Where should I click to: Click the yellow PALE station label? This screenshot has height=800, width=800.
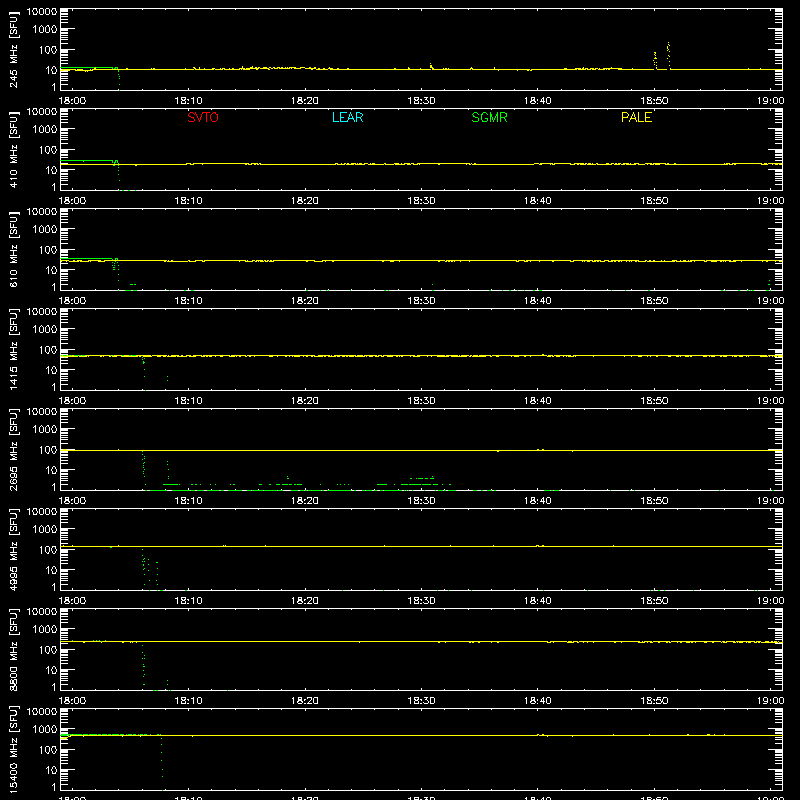tap(636, 117)
